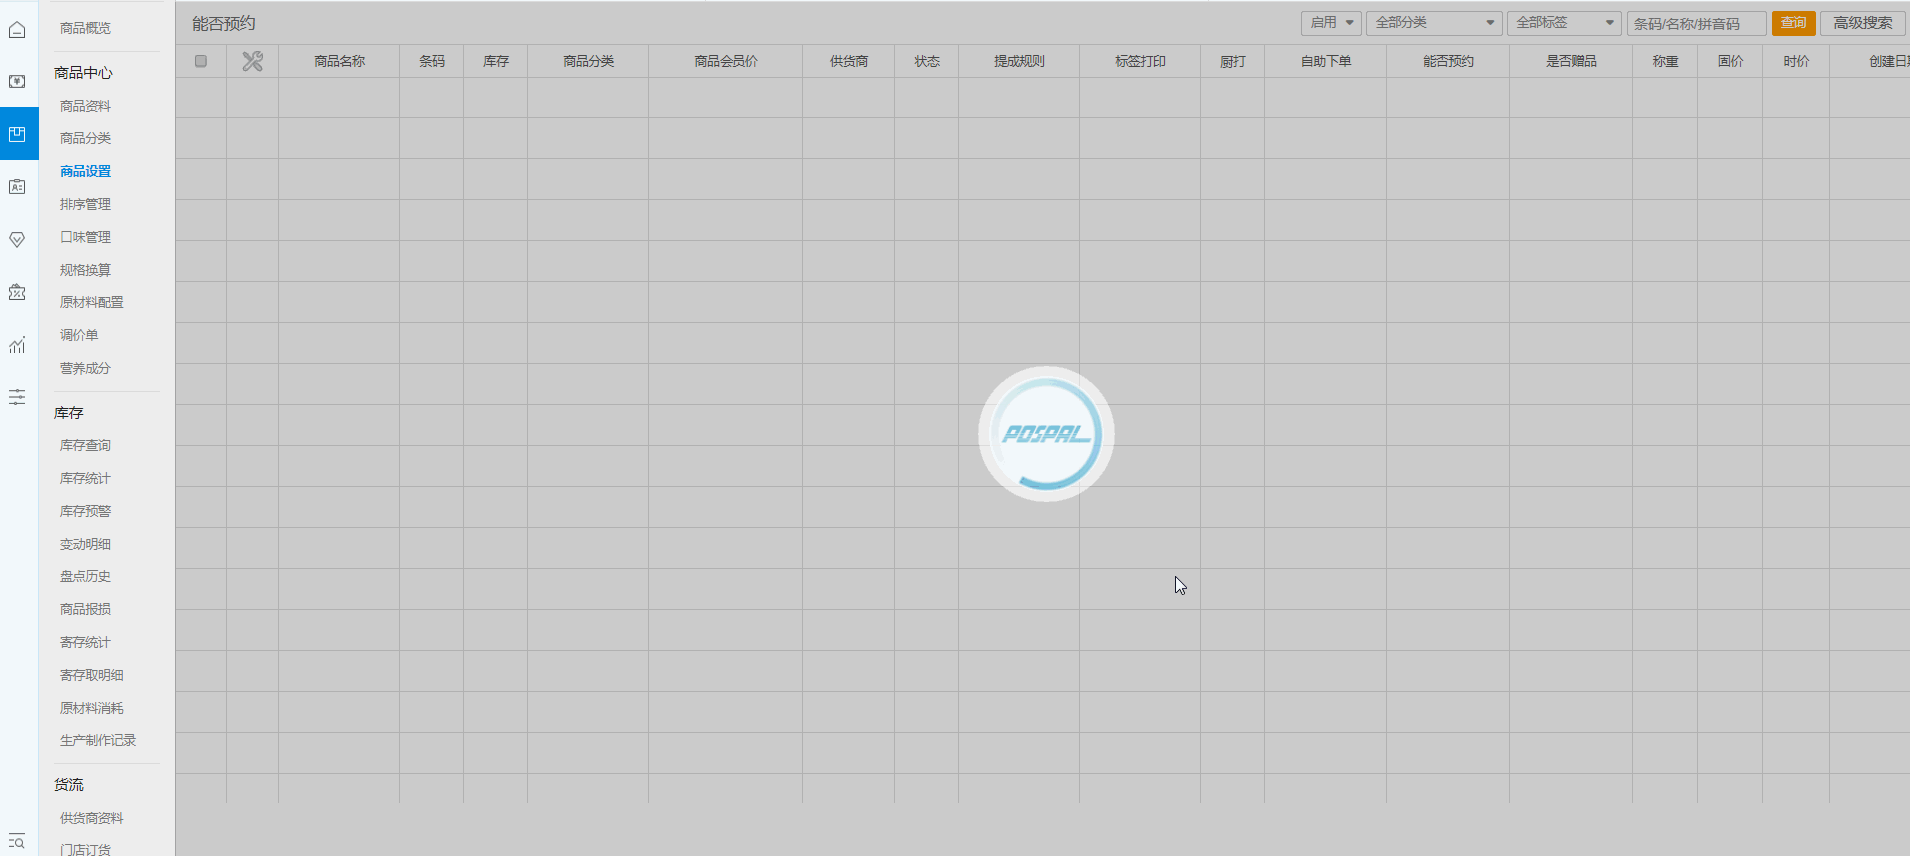Open the sliders settings icon in sidebar

[17, 397]
